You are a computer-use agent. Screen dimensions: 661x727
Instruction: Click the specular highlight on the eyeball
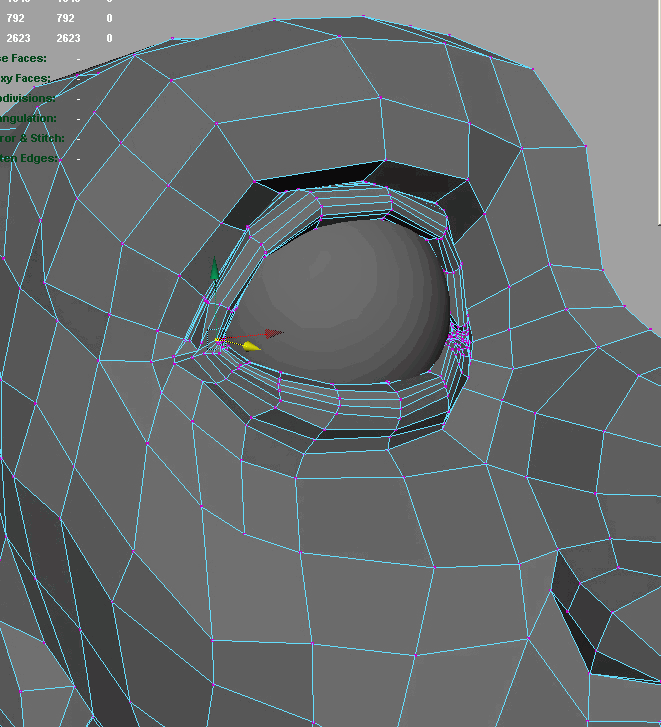tap(320, 264)
